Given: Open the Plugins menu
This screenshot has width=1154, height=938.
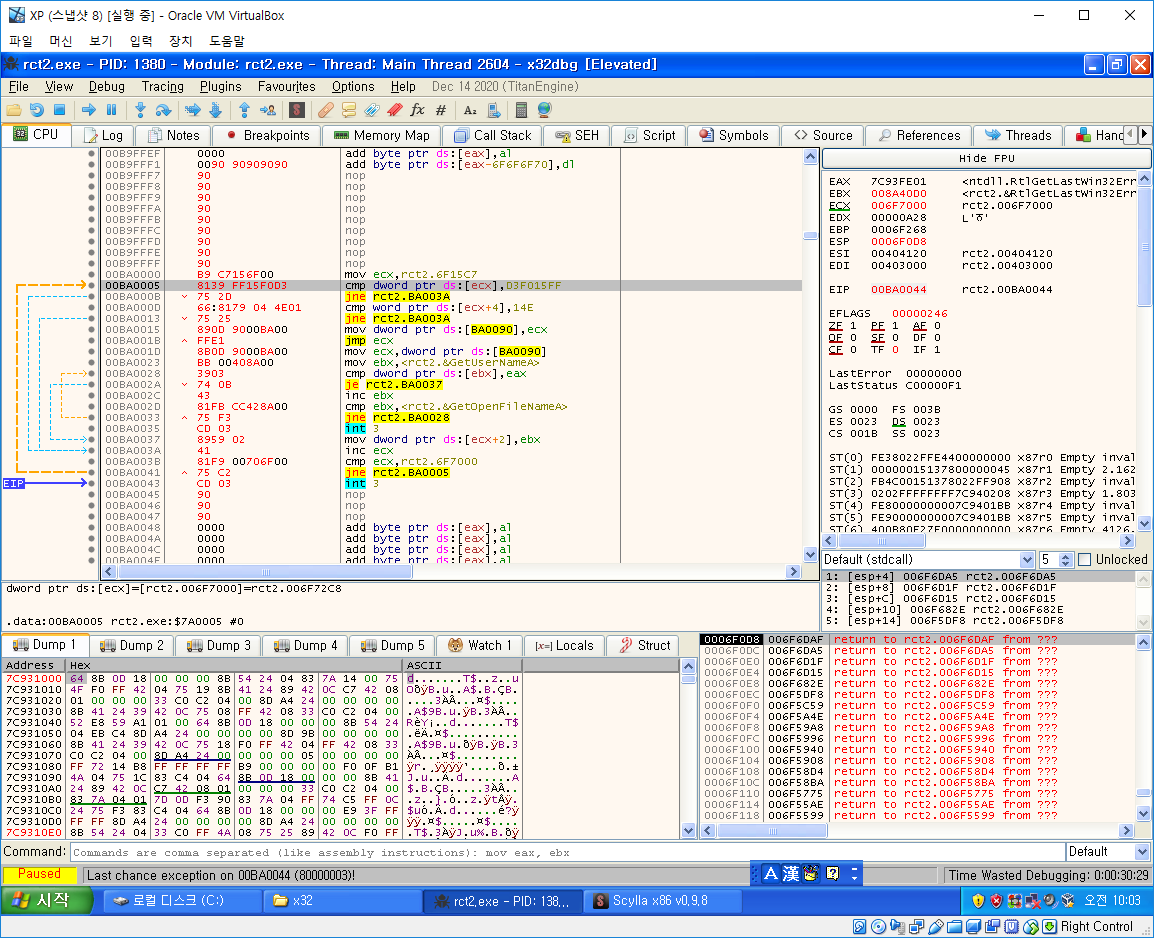Looking at the screenshot, I should coord(220,87).
